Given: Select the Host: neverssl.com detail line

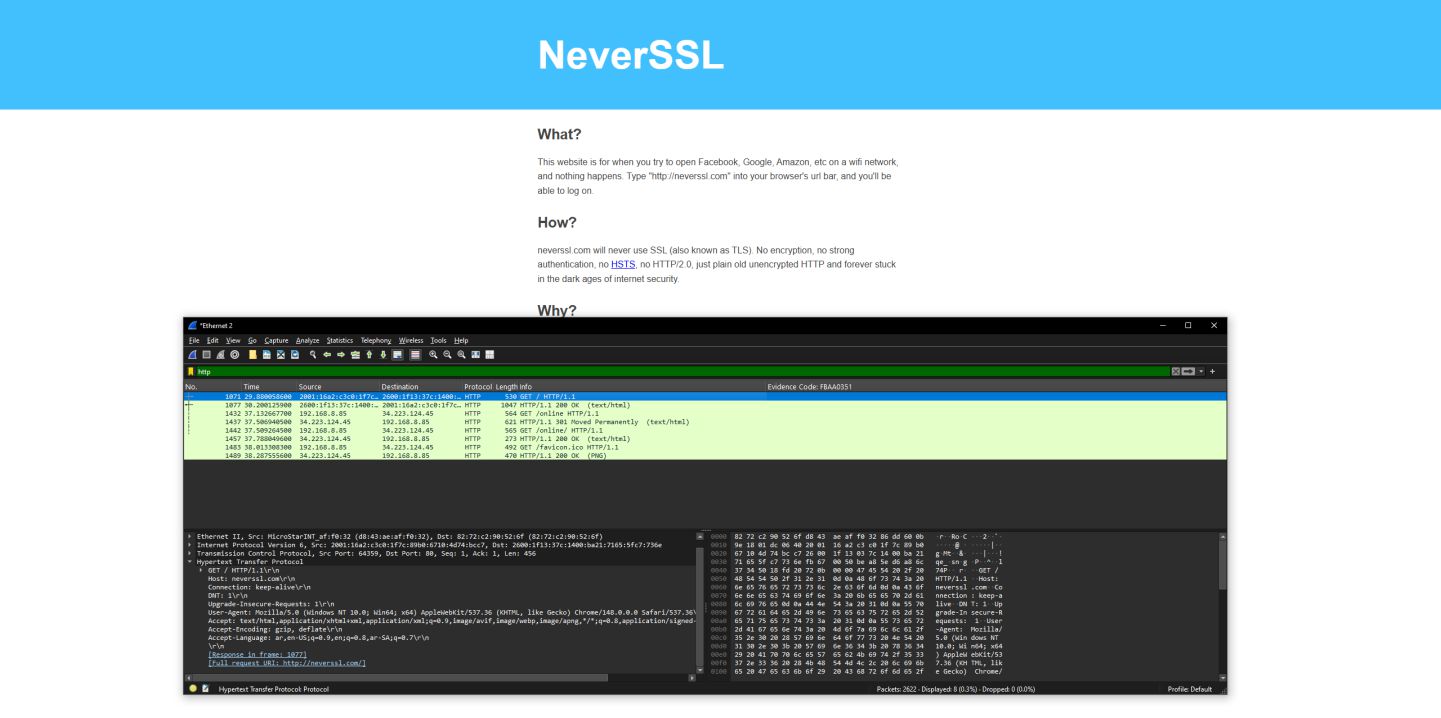Looking at the screenshot, I should tap(251, 579).
